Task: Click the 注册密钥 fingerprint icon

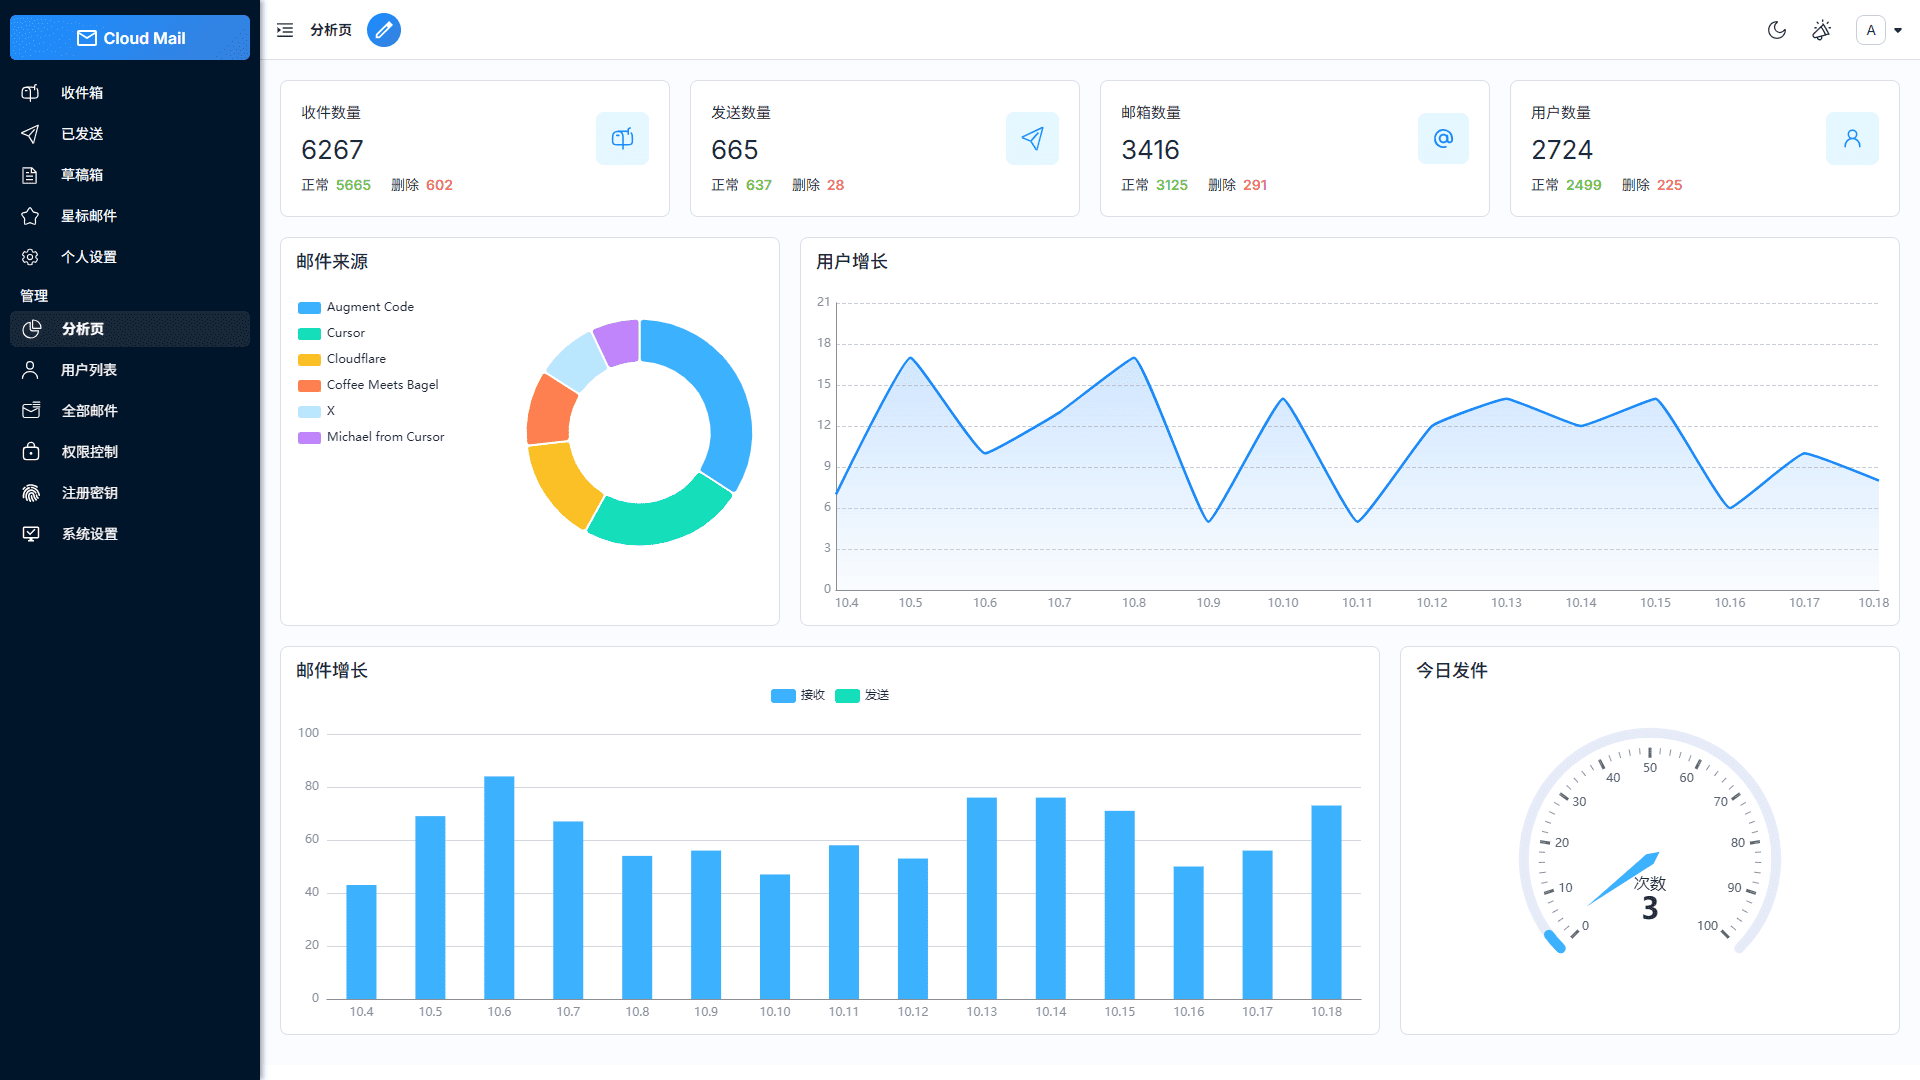Action: click(30, 492)
